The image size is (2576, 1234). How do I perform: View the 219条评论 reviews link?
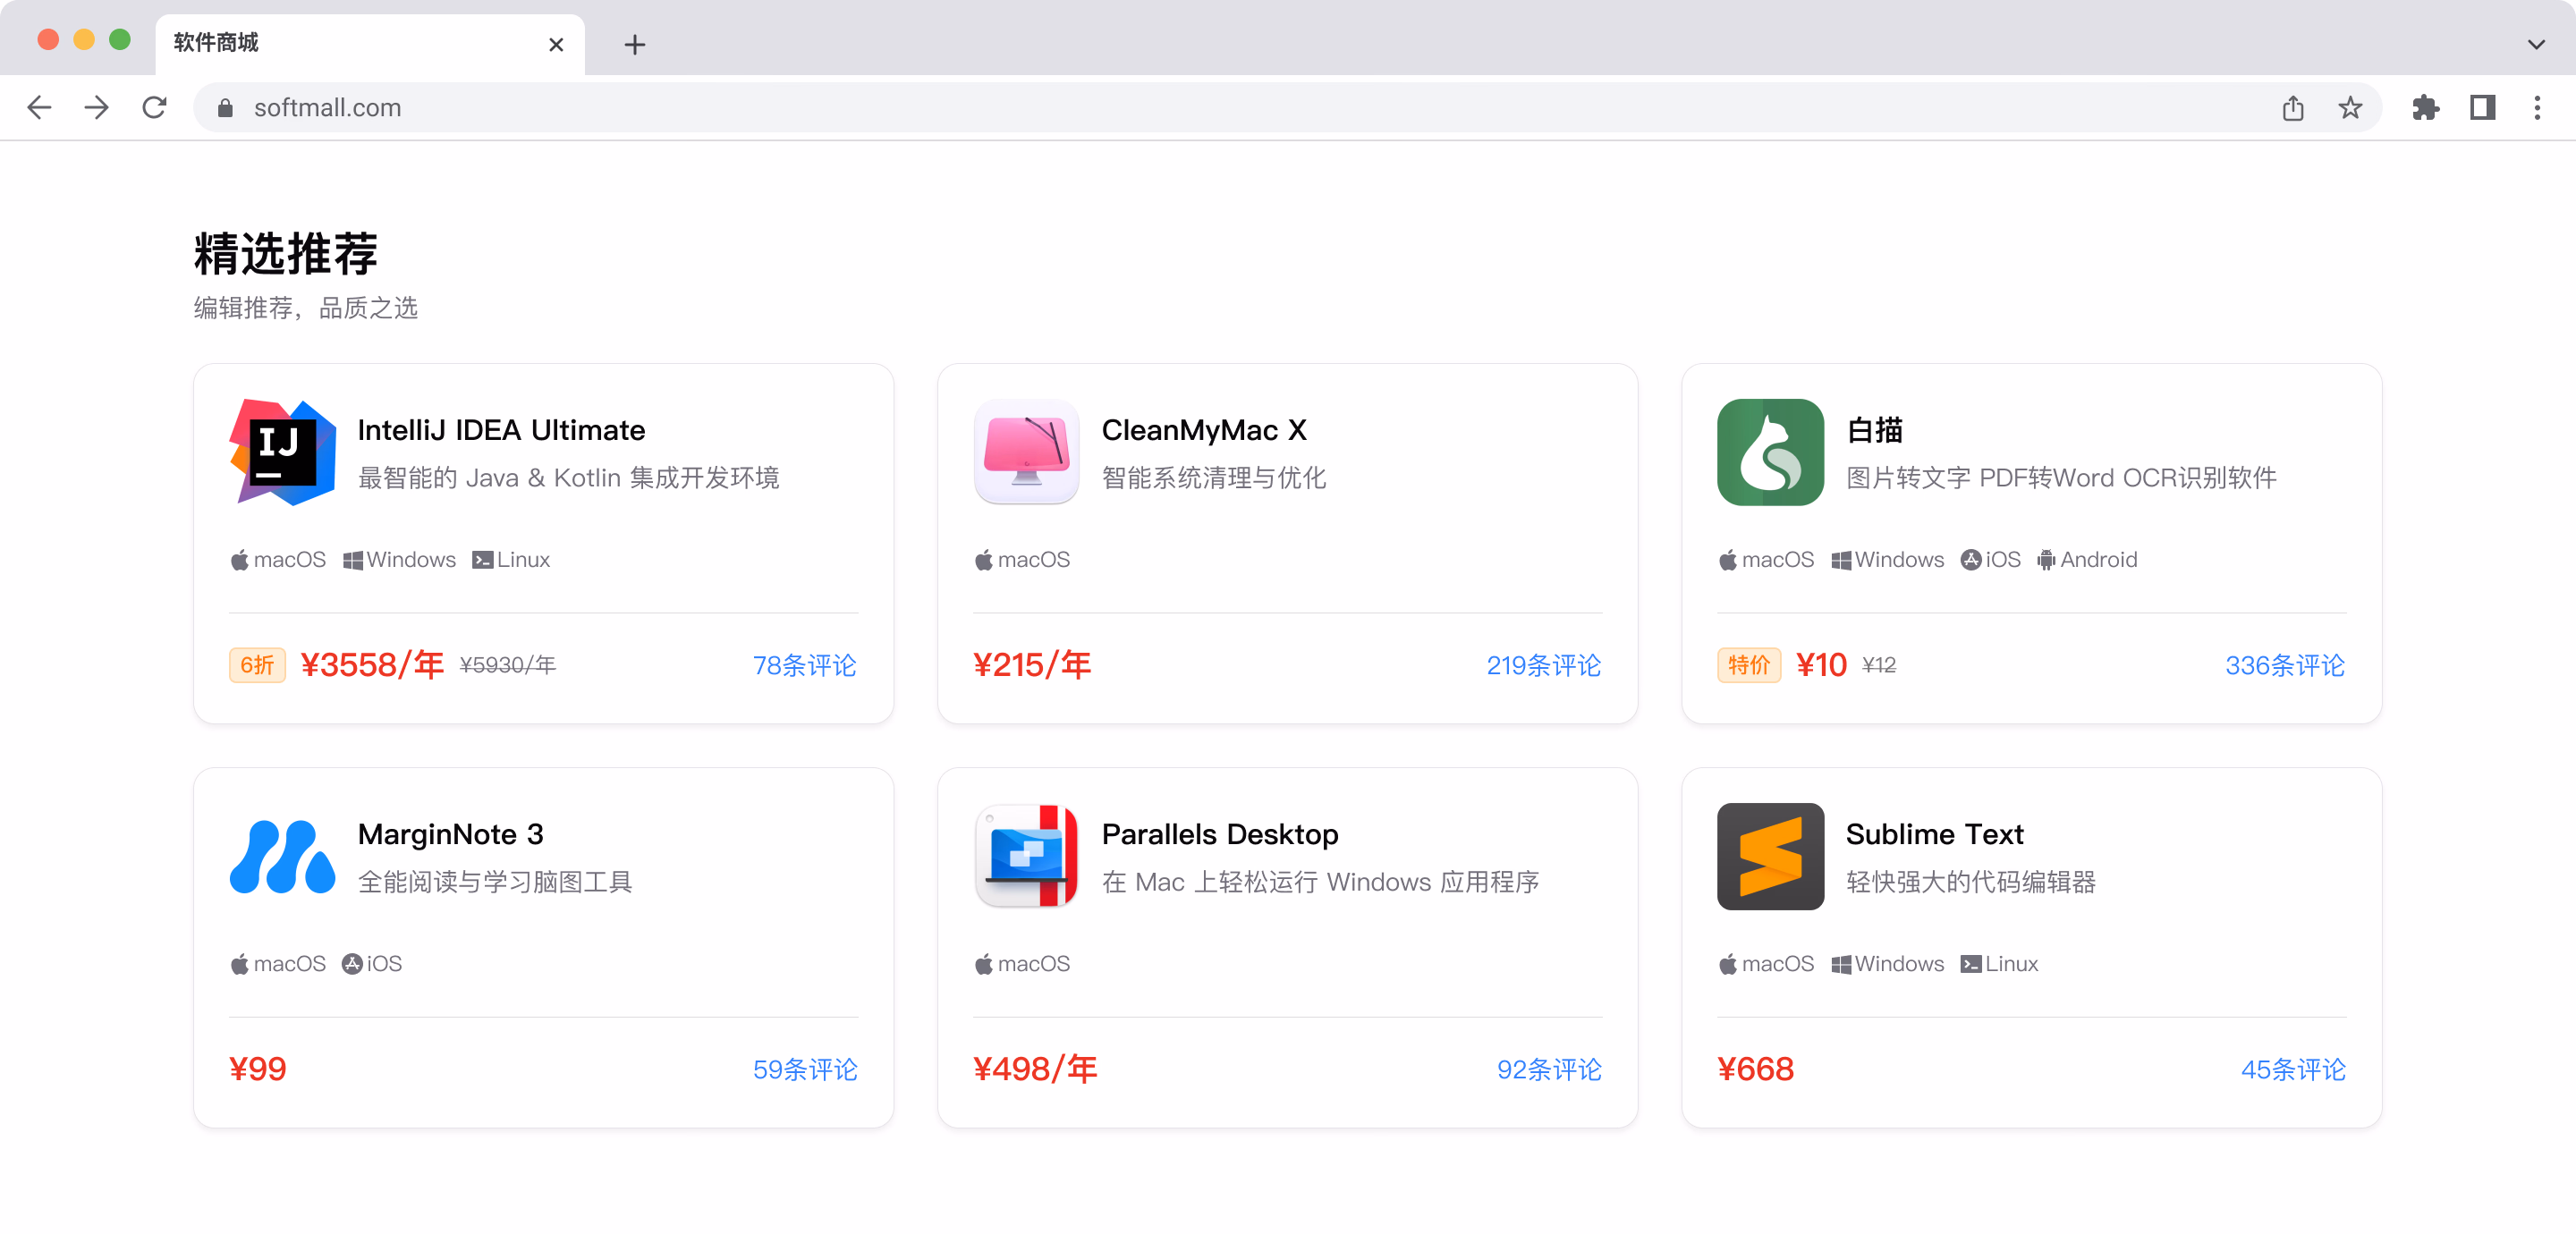(1543, 665)
